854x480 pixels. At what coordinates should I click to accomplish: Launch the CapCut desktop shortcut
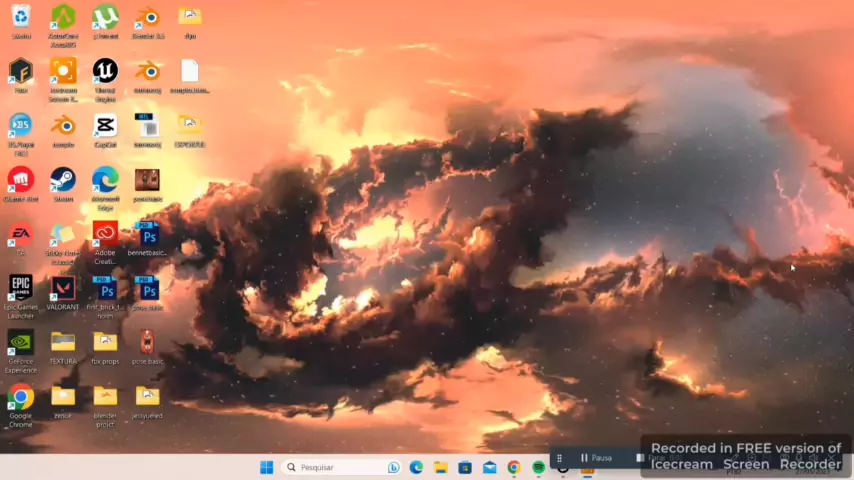coord(105,131)
